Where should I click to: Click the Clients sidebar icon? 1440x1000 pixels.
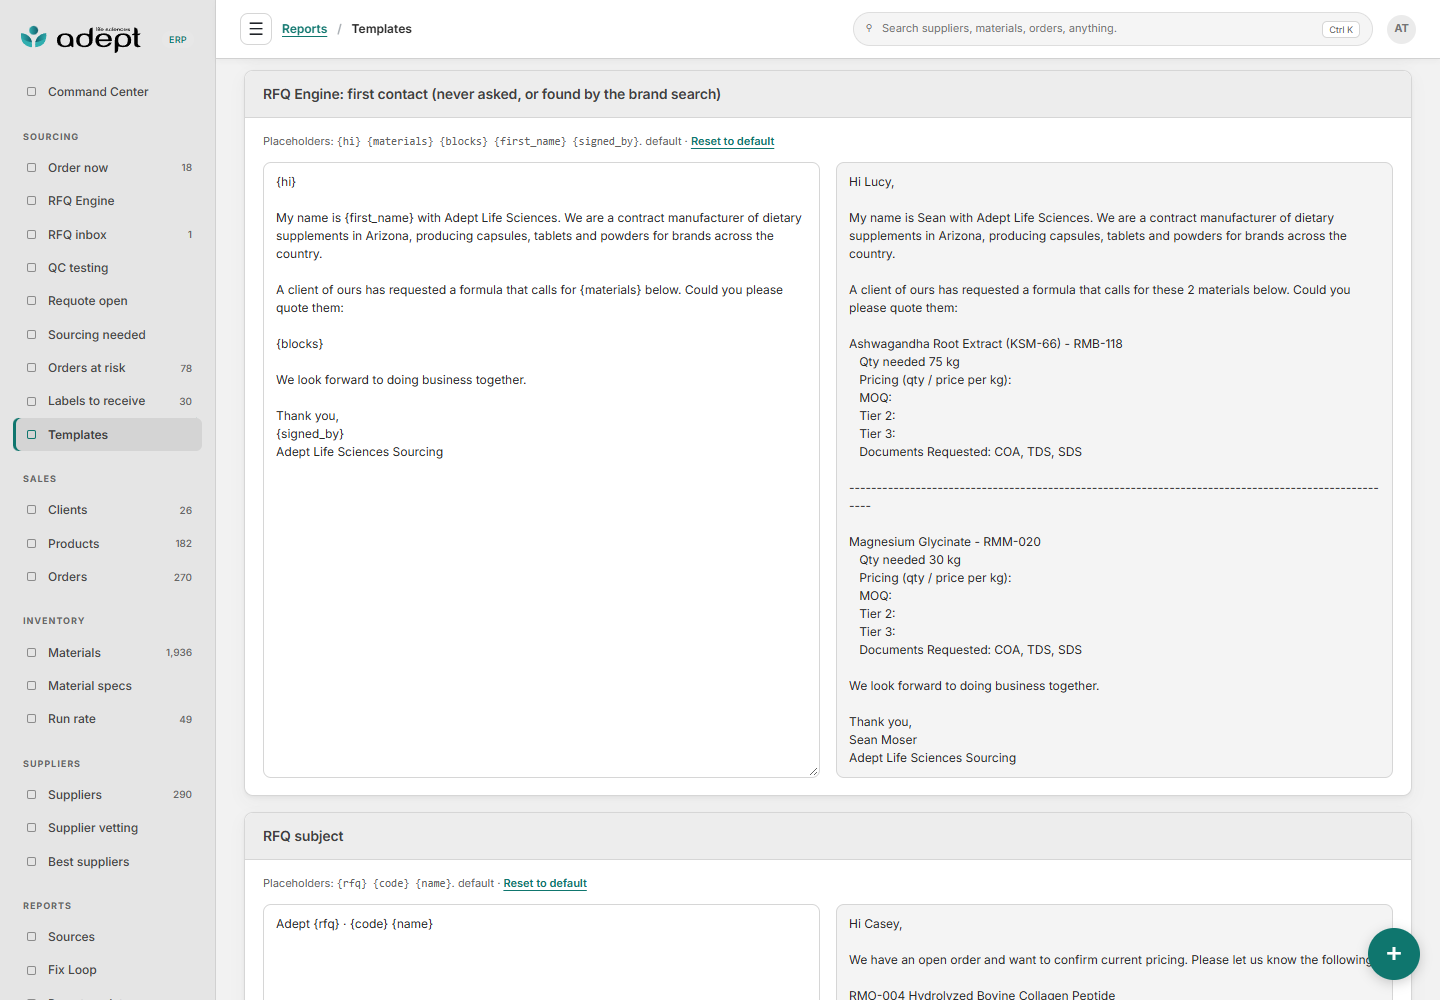pyautogui.click(x=31, y=510)
